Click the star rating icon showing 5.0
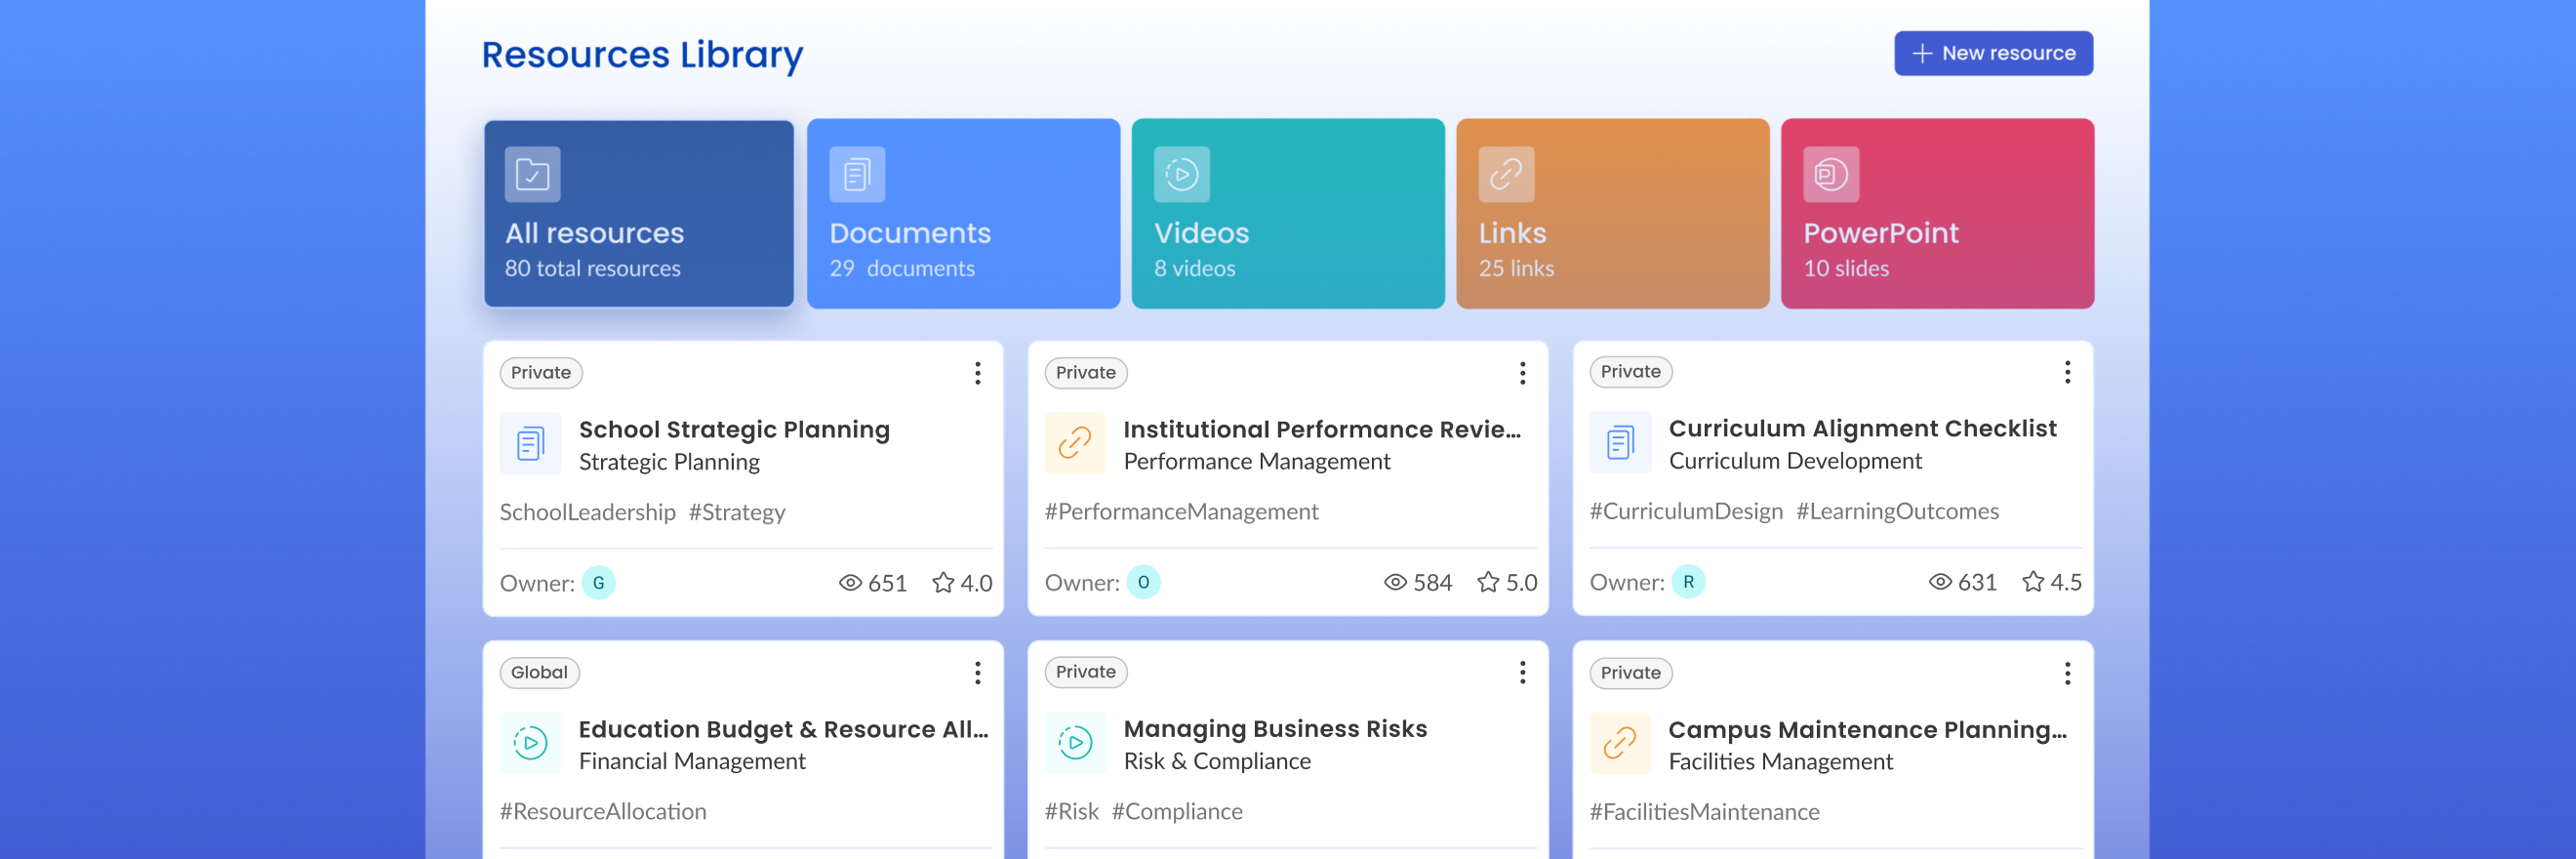The image size is (2576, 859). pos(1487,582)
